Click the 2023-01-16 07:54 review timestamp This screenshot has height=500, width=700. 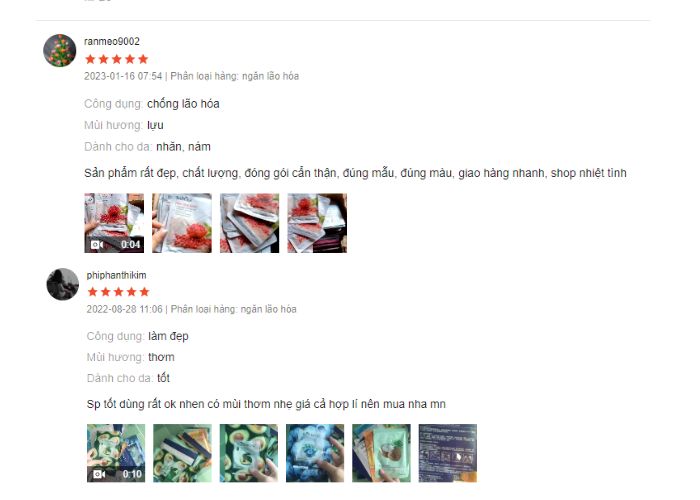[x=123, y=76]
